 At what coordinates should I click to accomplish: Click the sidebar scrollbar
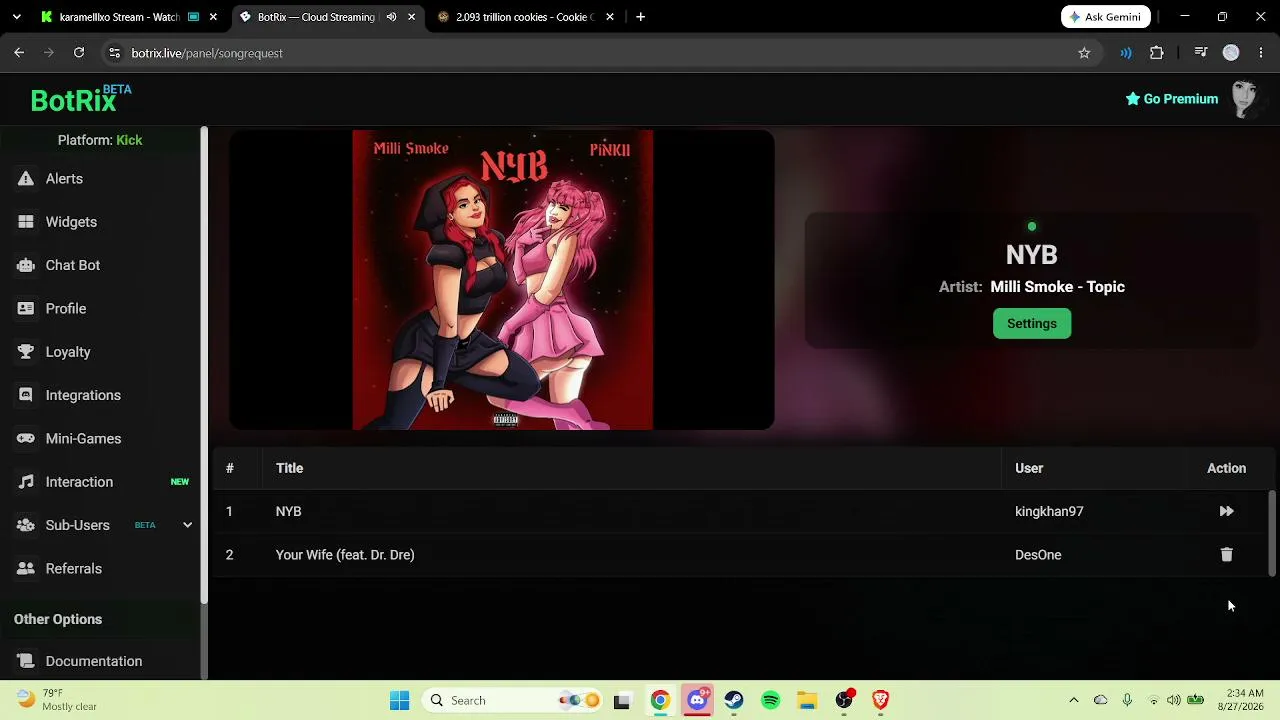pos(204,365)
